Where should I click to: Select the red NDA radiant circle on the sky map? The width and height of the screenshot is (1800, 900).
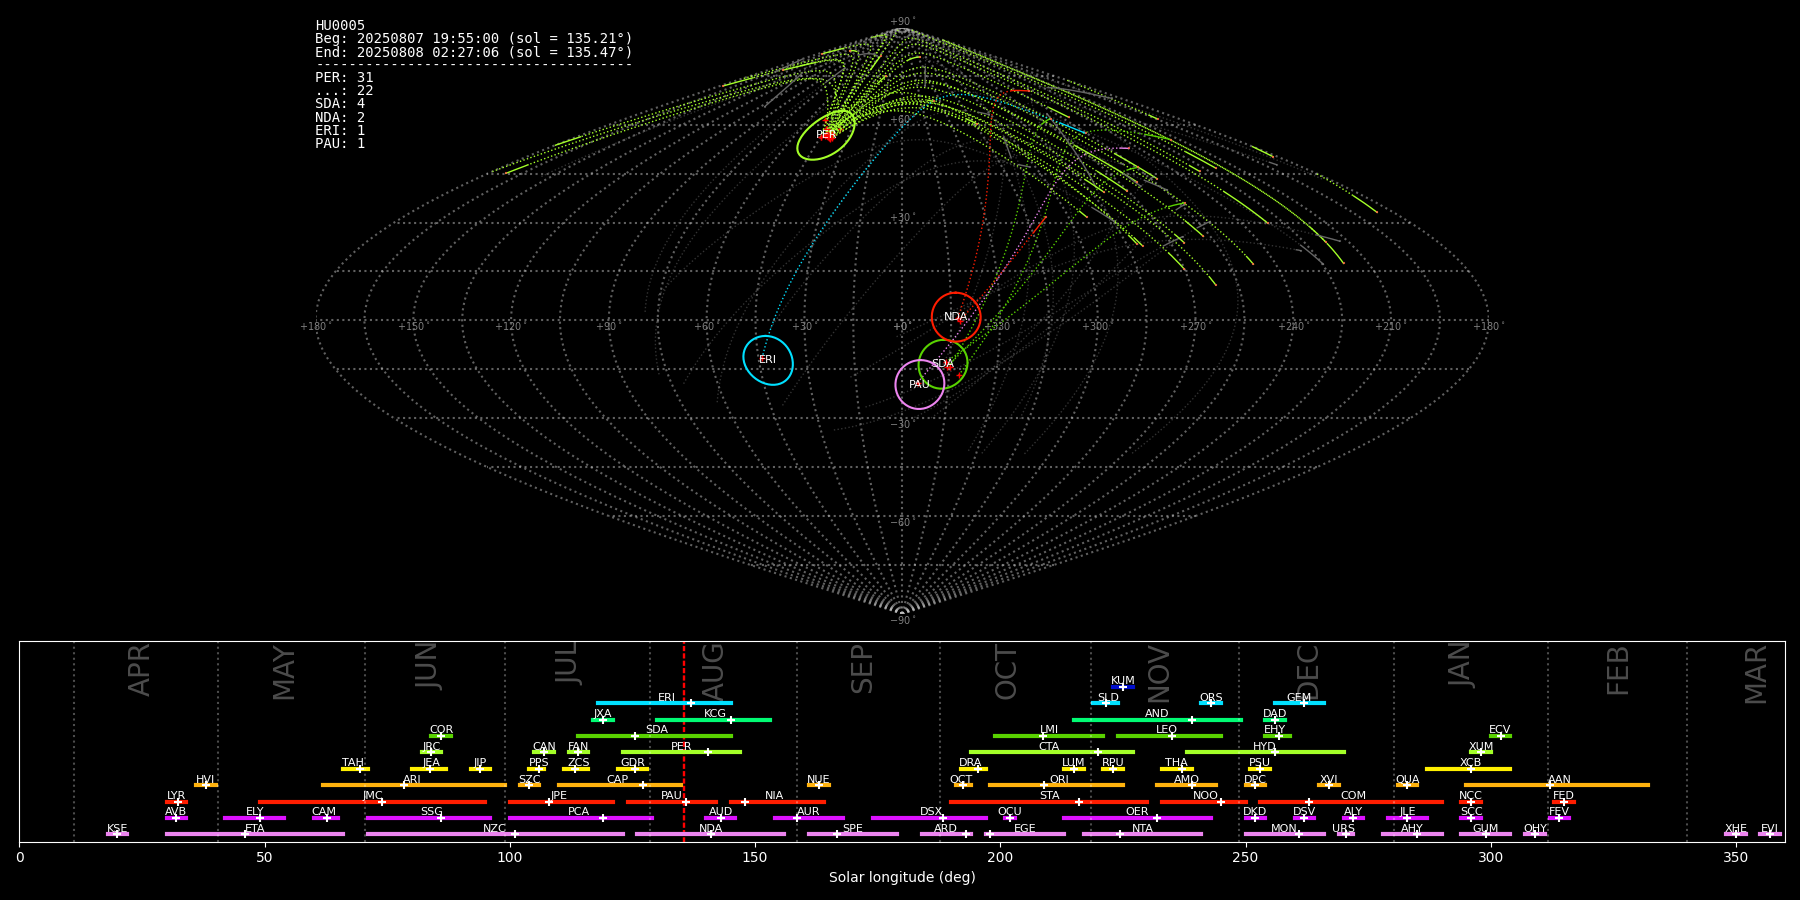[956, 317]
